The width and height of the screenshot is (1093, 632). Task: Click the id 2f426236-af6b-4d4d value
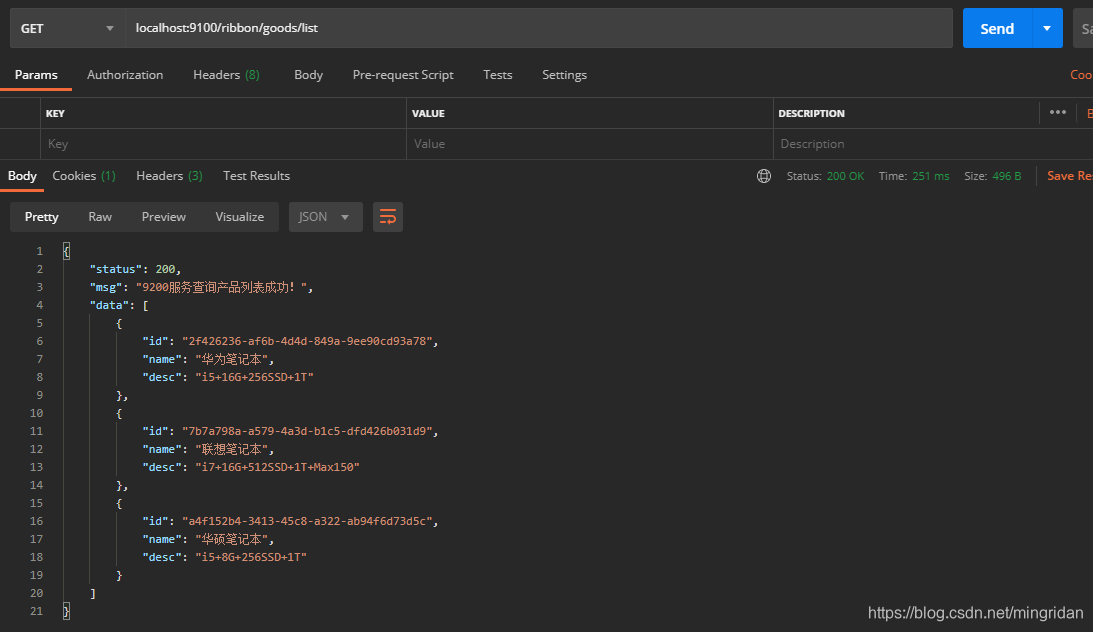[307, 341]
